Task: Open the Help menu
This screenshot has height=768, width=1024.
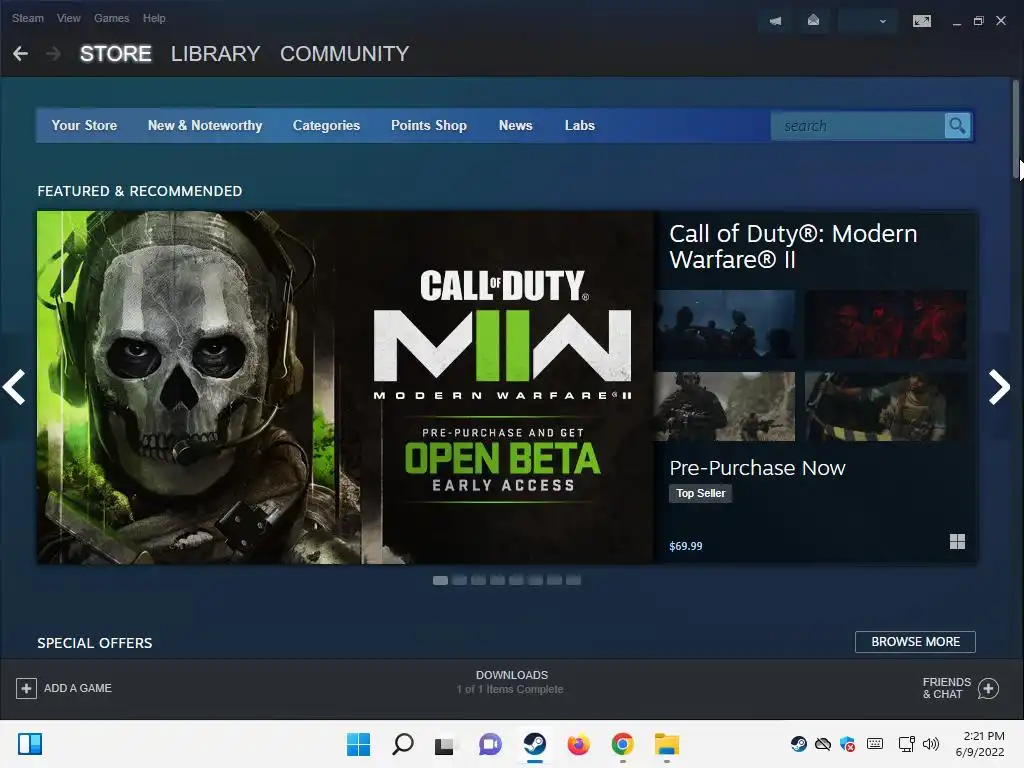Action: (x=154, y=18)
